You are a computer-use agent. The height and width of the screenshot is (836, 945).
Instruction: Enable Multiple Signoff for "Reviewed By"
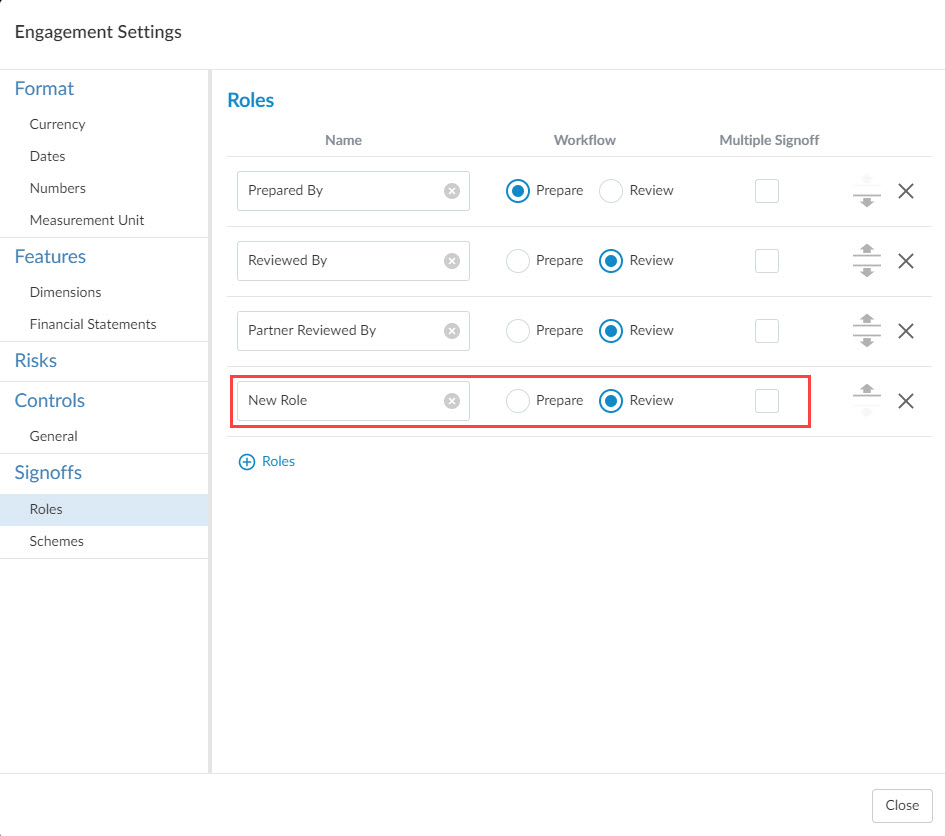click(767, 261)
